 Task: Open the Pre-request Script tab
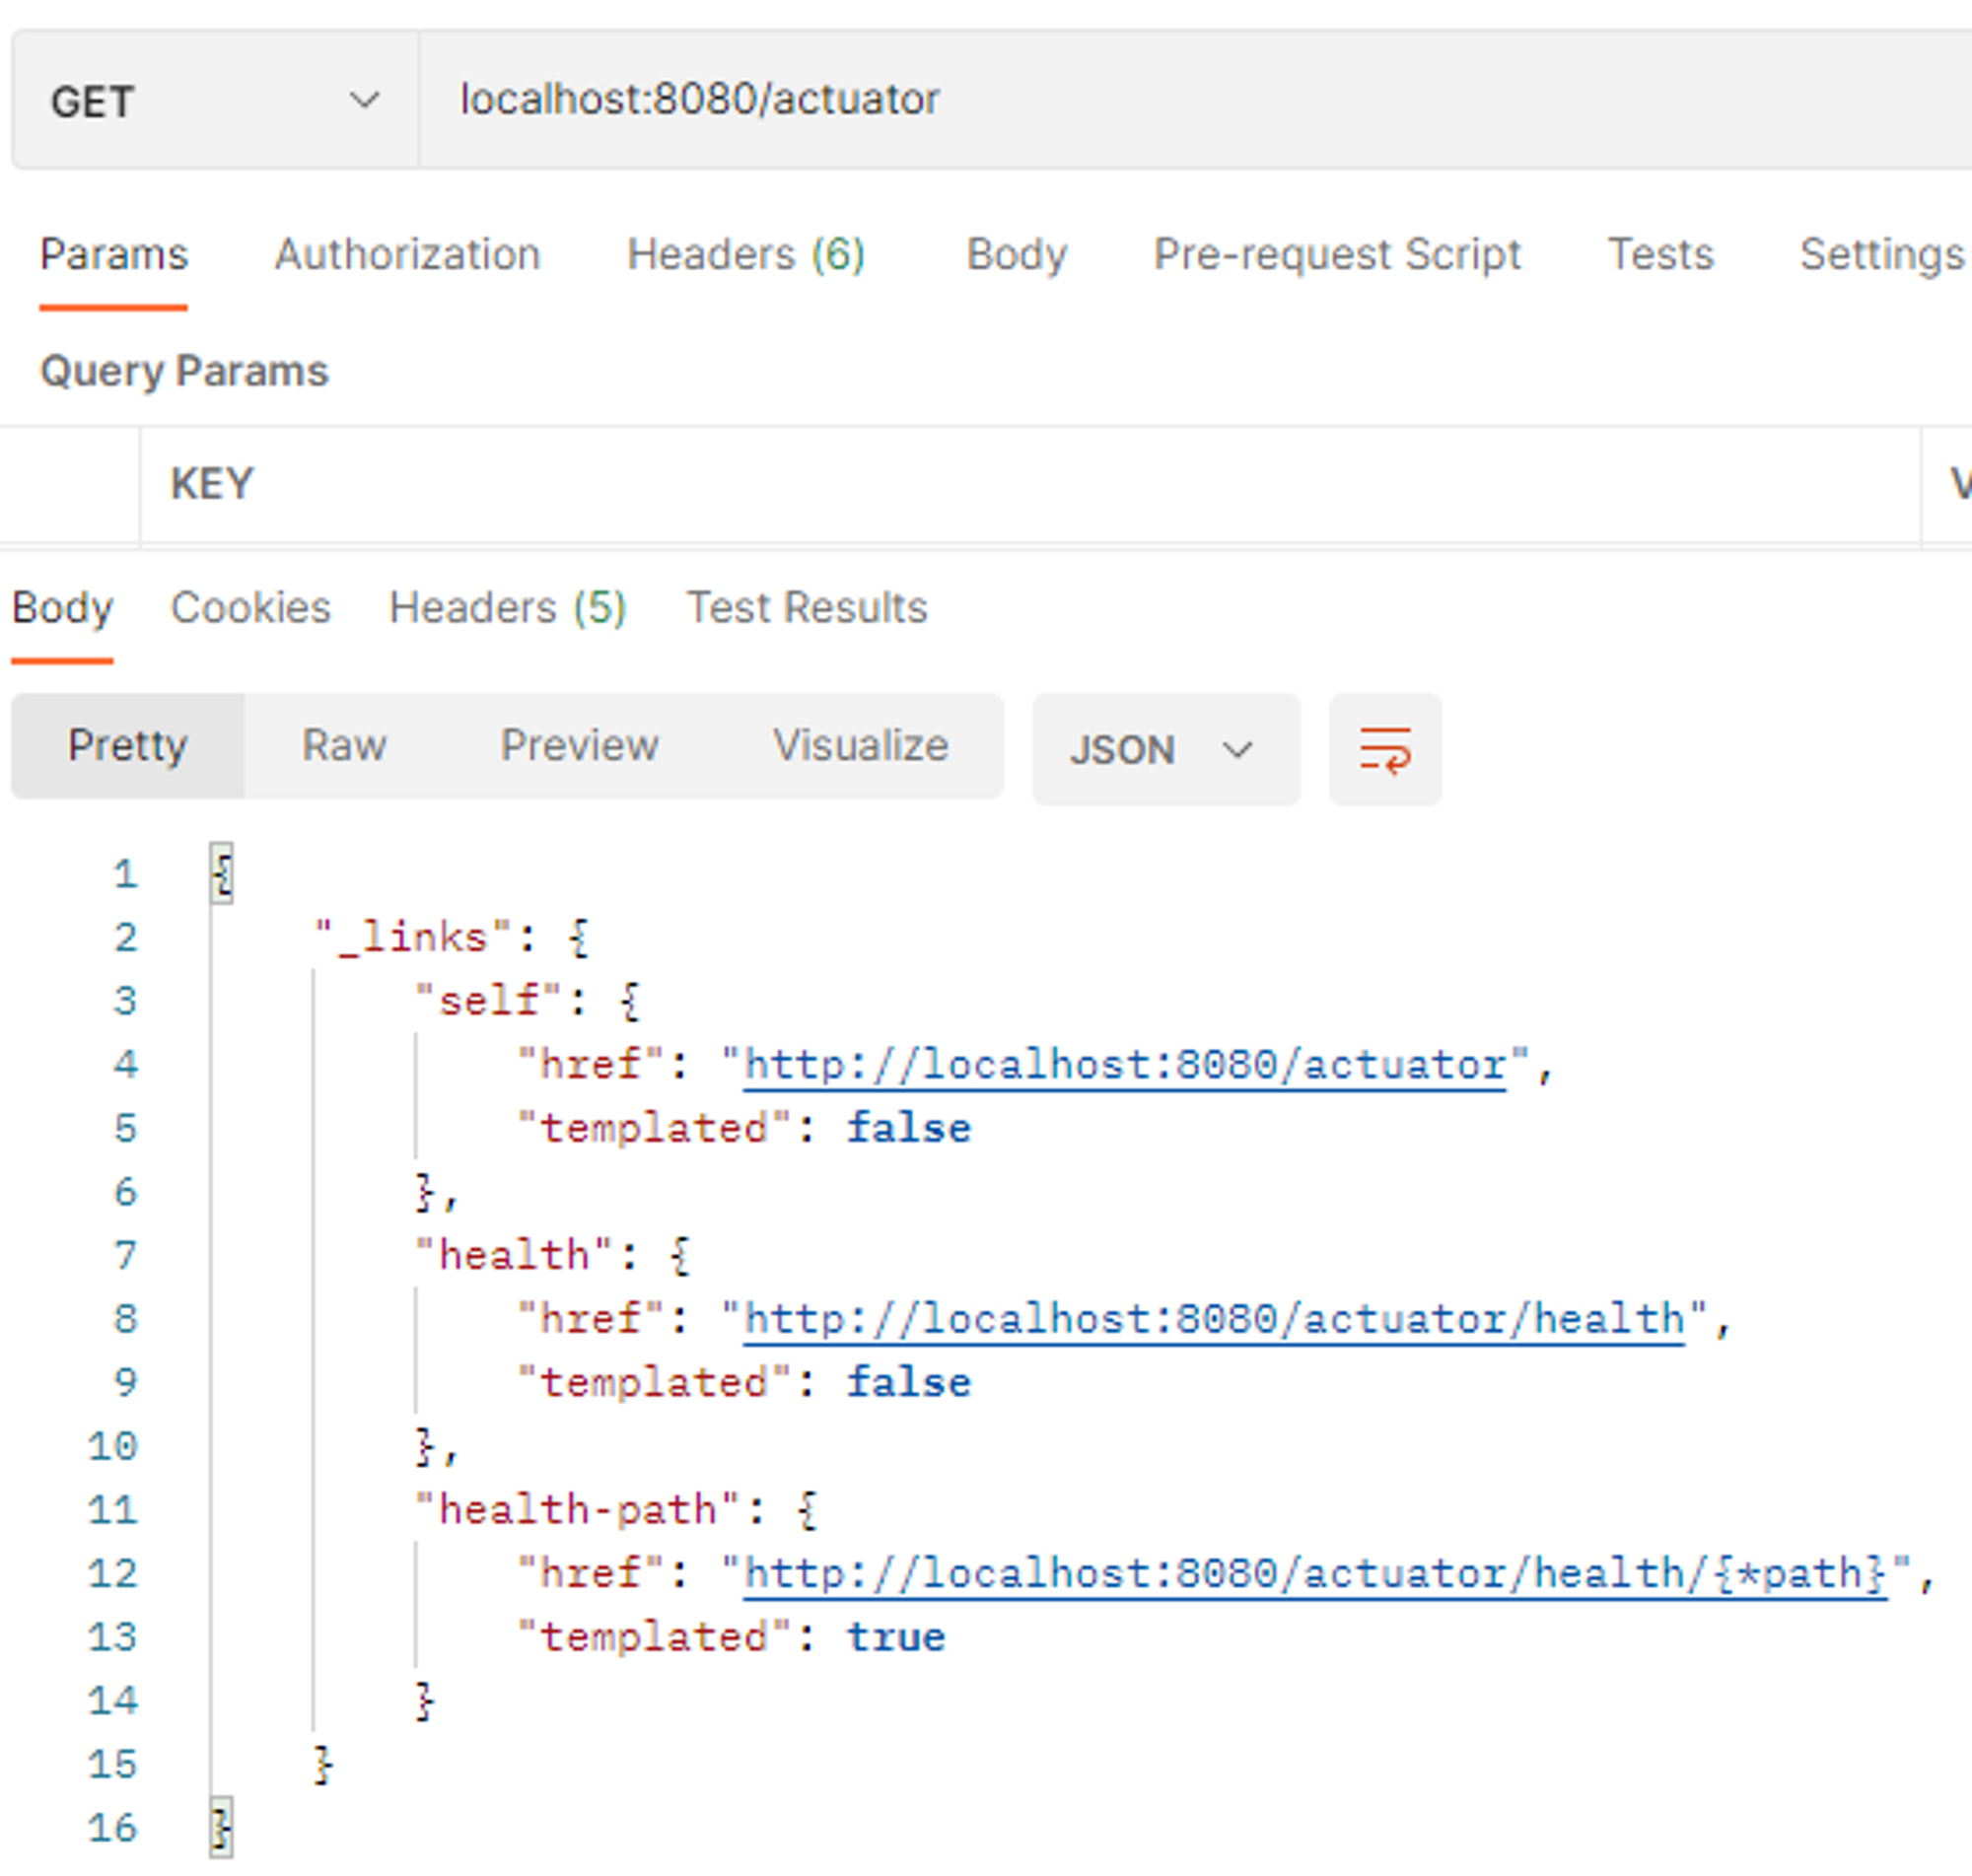[x=1336, y=254]
